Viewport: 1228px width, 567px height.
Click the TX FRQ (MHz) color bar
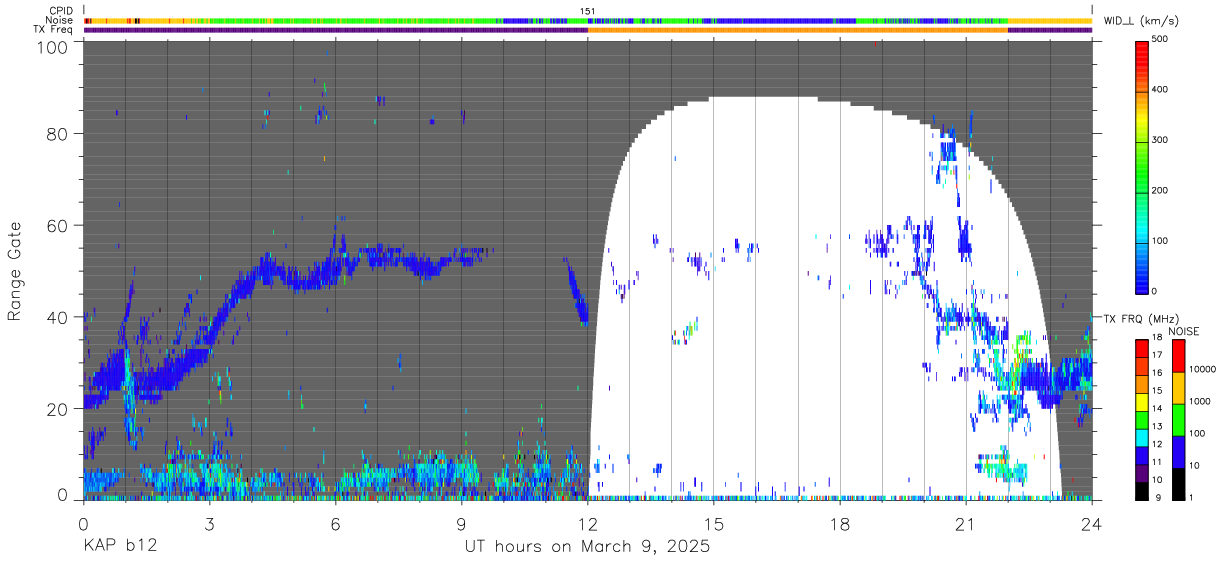point(1143,419)
